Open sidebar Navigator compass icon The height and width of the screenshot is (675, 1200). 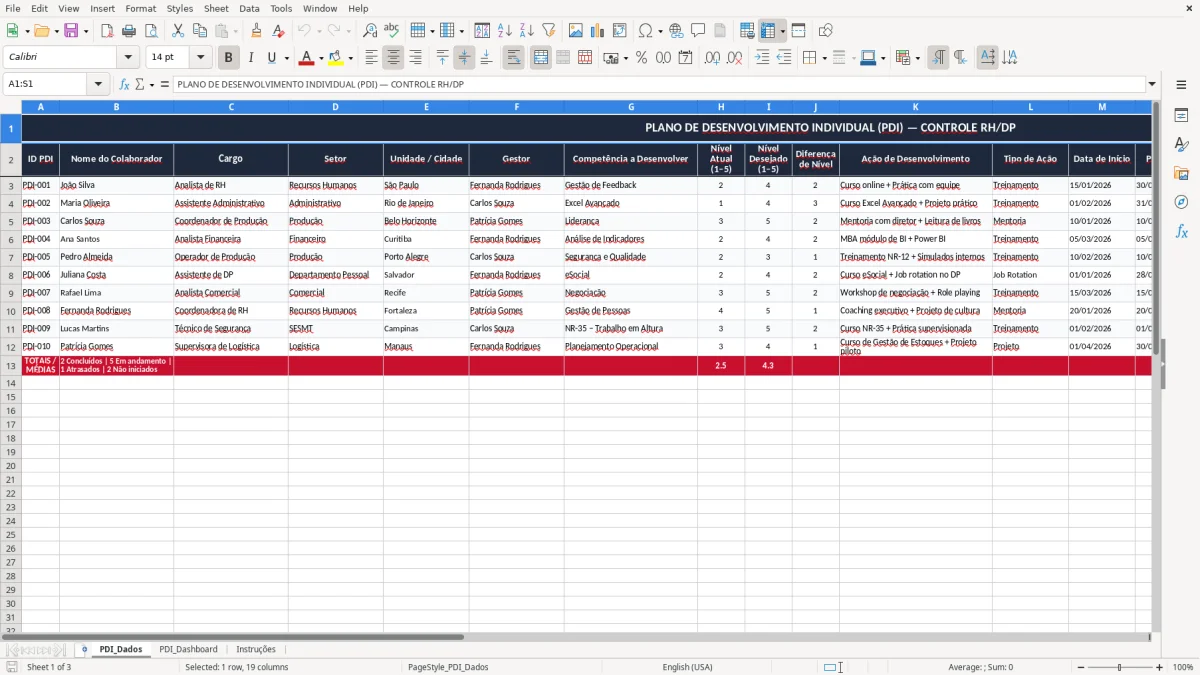click(x=1181, y=202)
